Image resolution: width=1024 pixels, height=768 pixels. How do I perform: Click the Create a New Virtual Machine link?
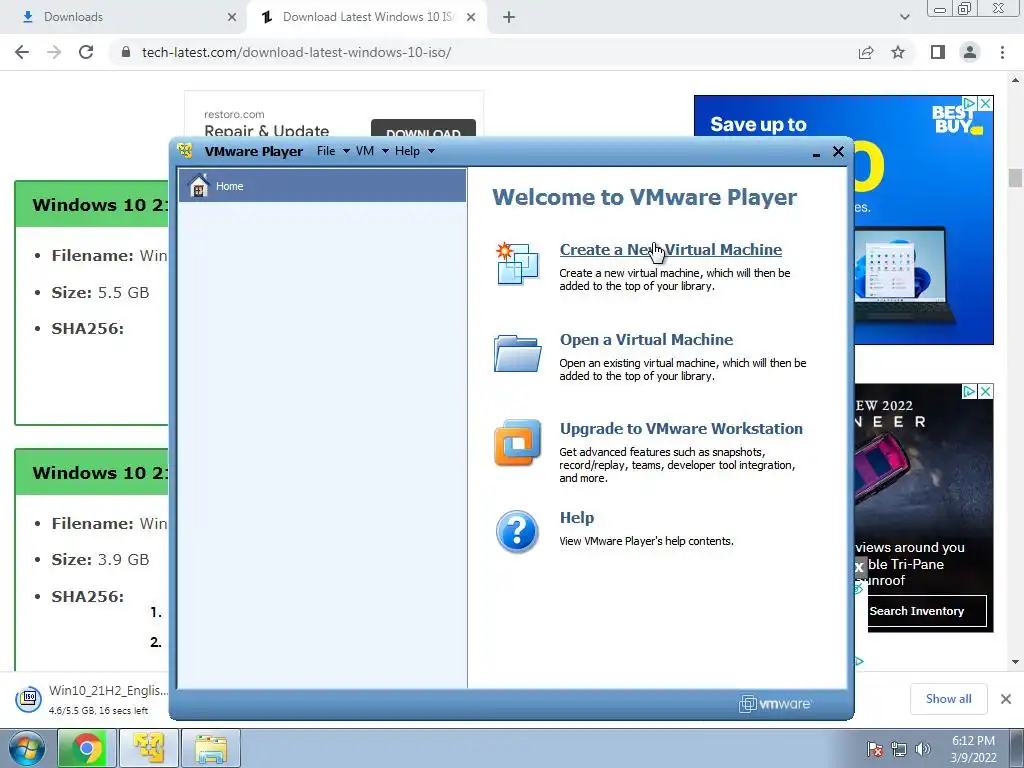(x=671, y=249)
